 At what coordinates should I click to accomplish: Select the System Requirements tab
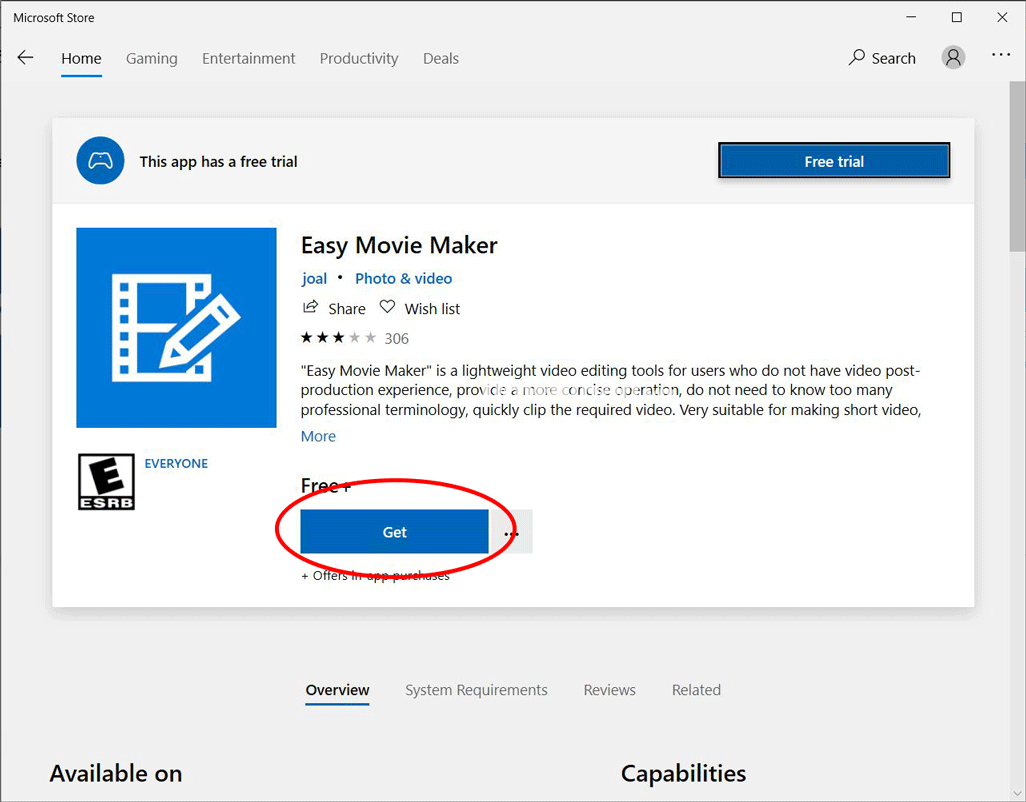click(476, 690)
